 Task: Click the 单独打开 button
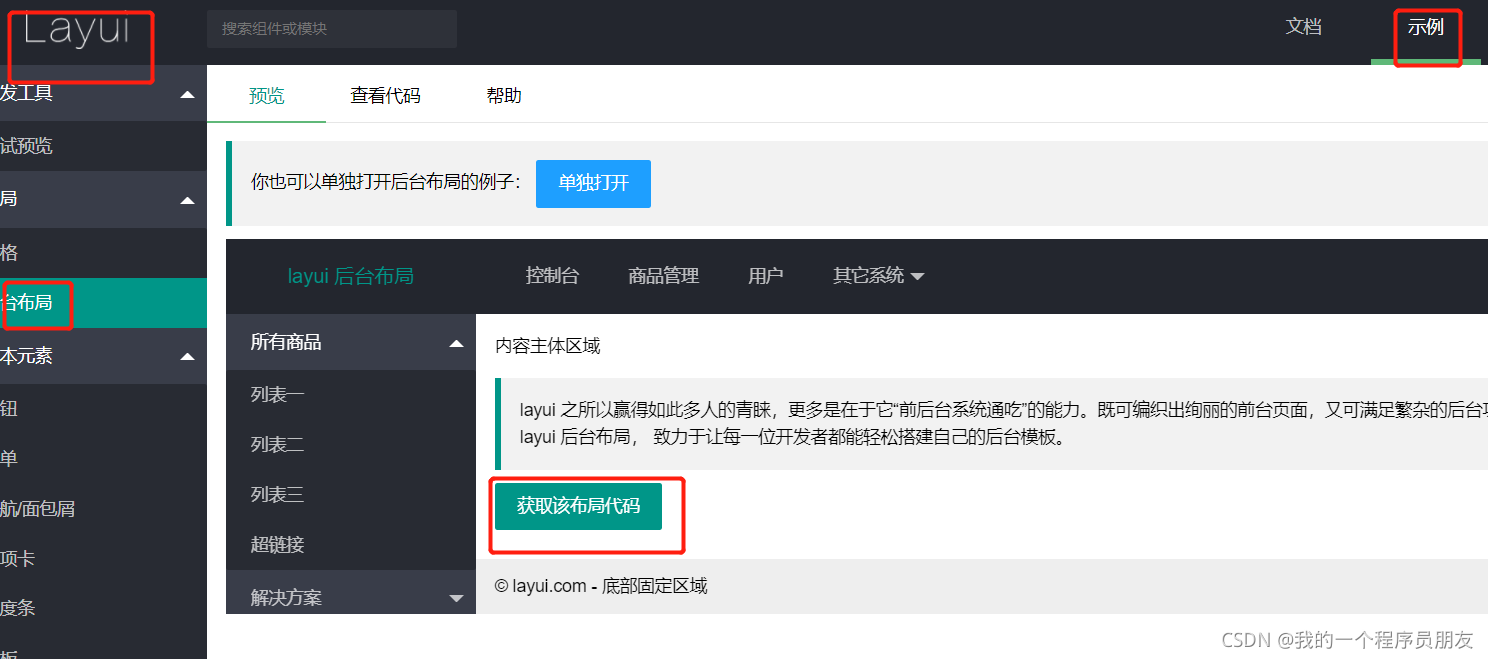593,184
